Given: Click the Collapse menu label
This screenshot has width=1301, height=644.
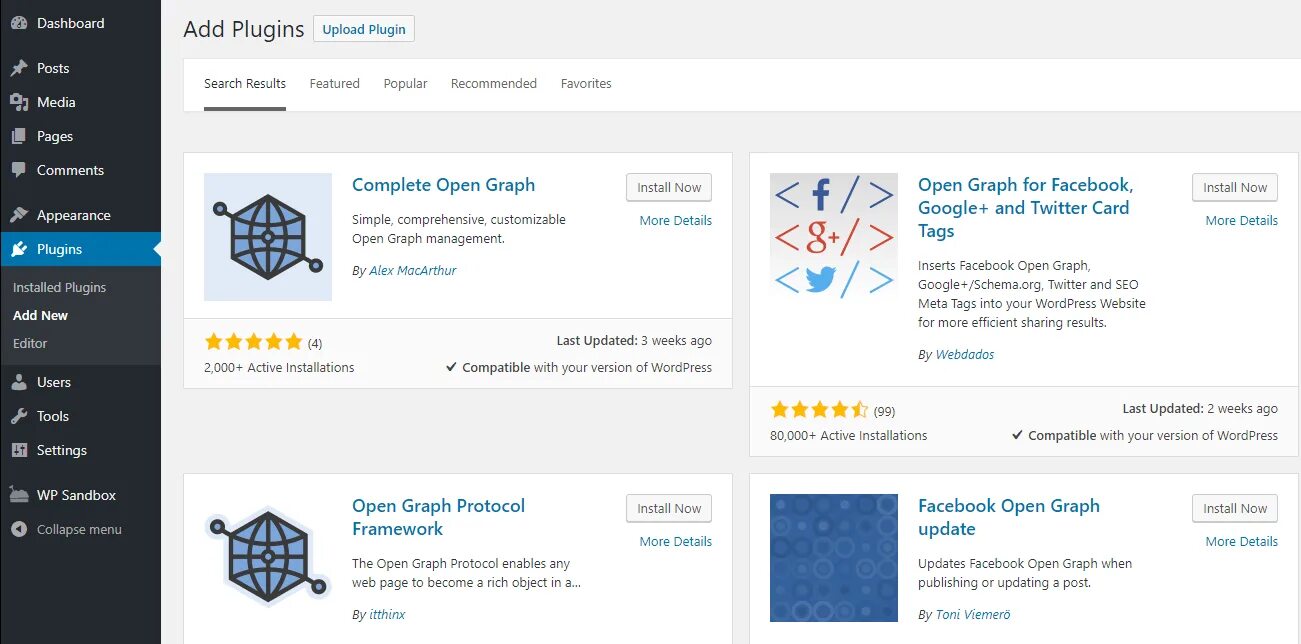Looking at the screenshot, I should pyautogui.click(x=79, y=529).
